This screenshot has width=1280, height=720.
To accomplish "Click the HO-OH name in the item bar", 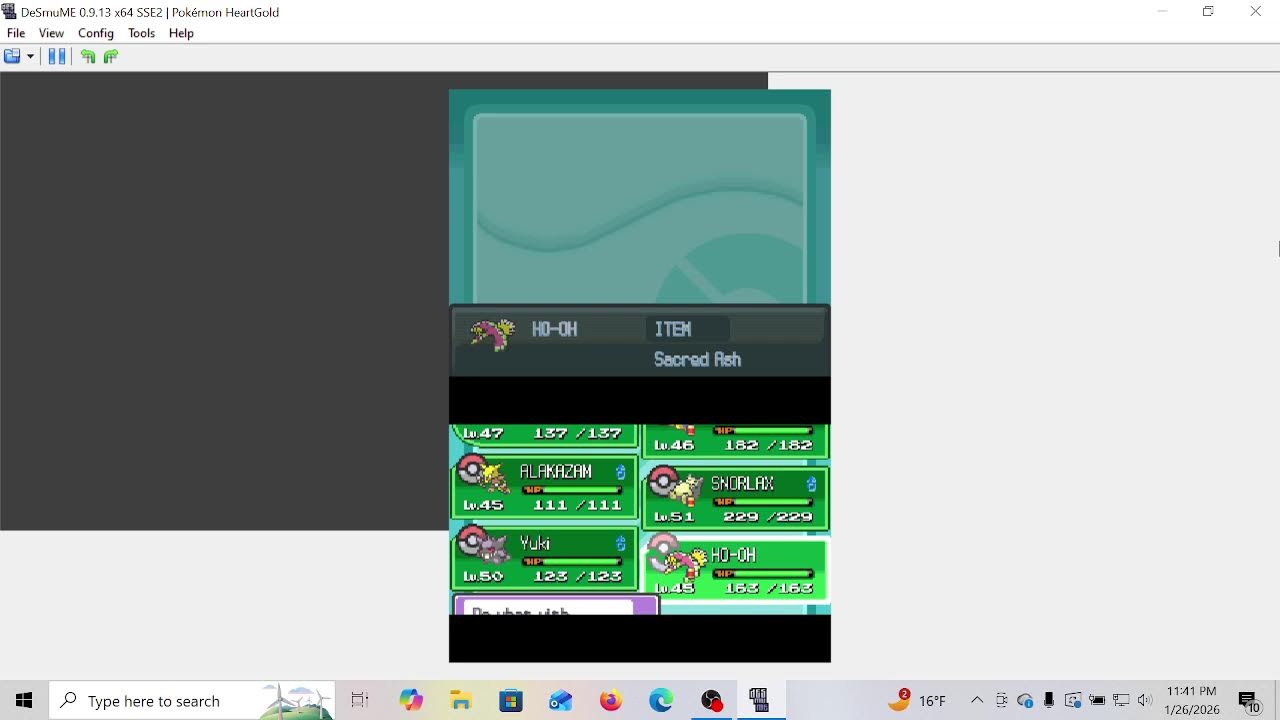I will coord(554,329).
